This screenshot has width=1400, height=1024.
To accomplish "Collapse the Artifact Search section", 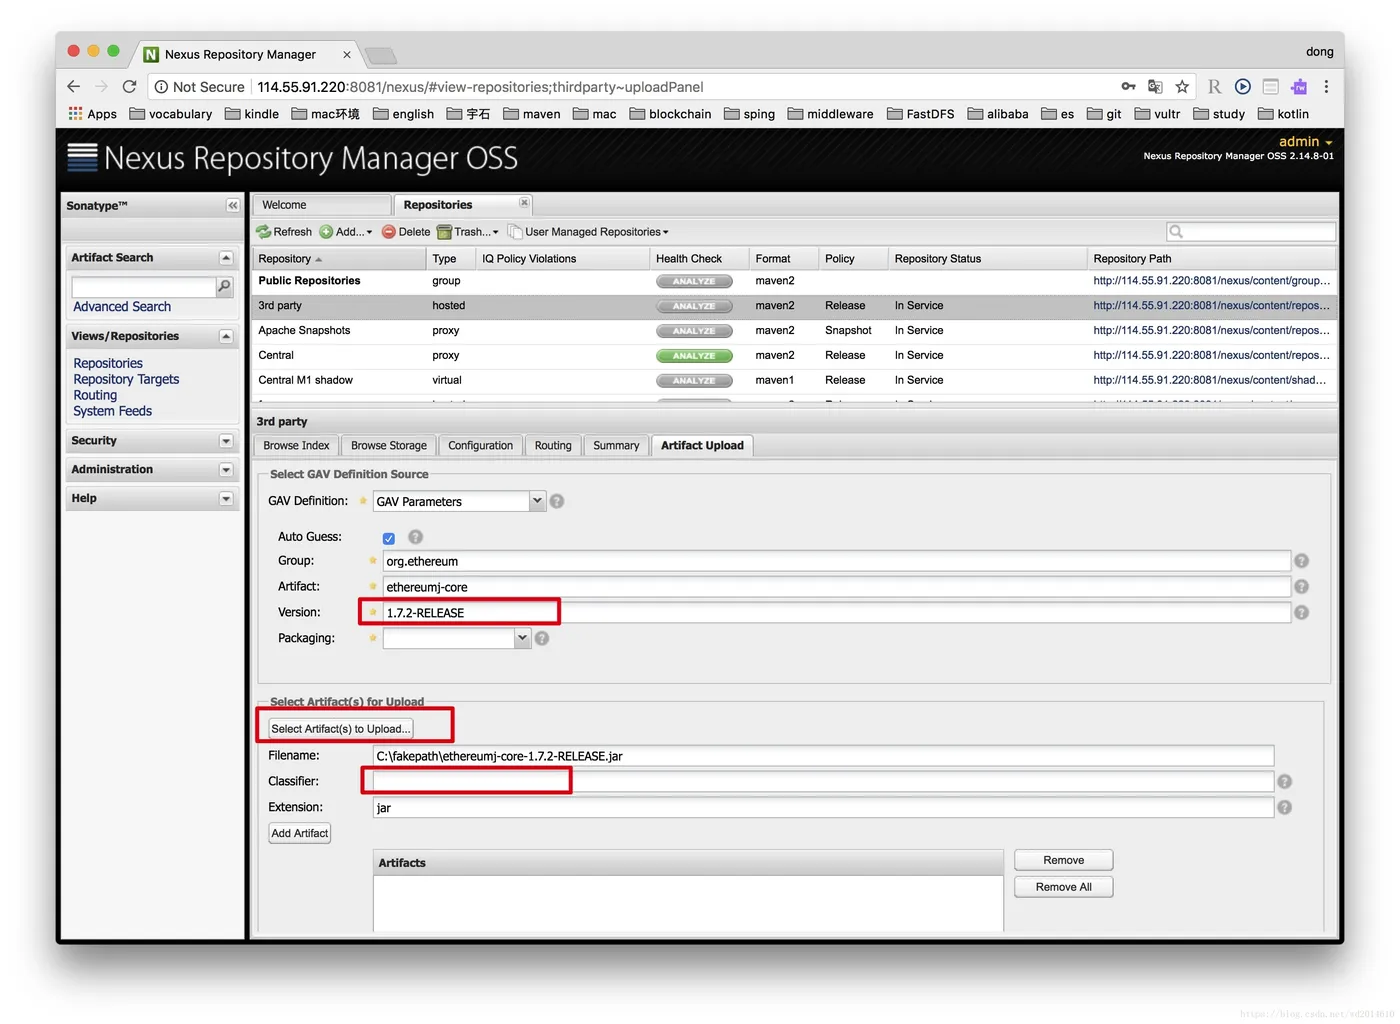I will [x=226, y=258].
